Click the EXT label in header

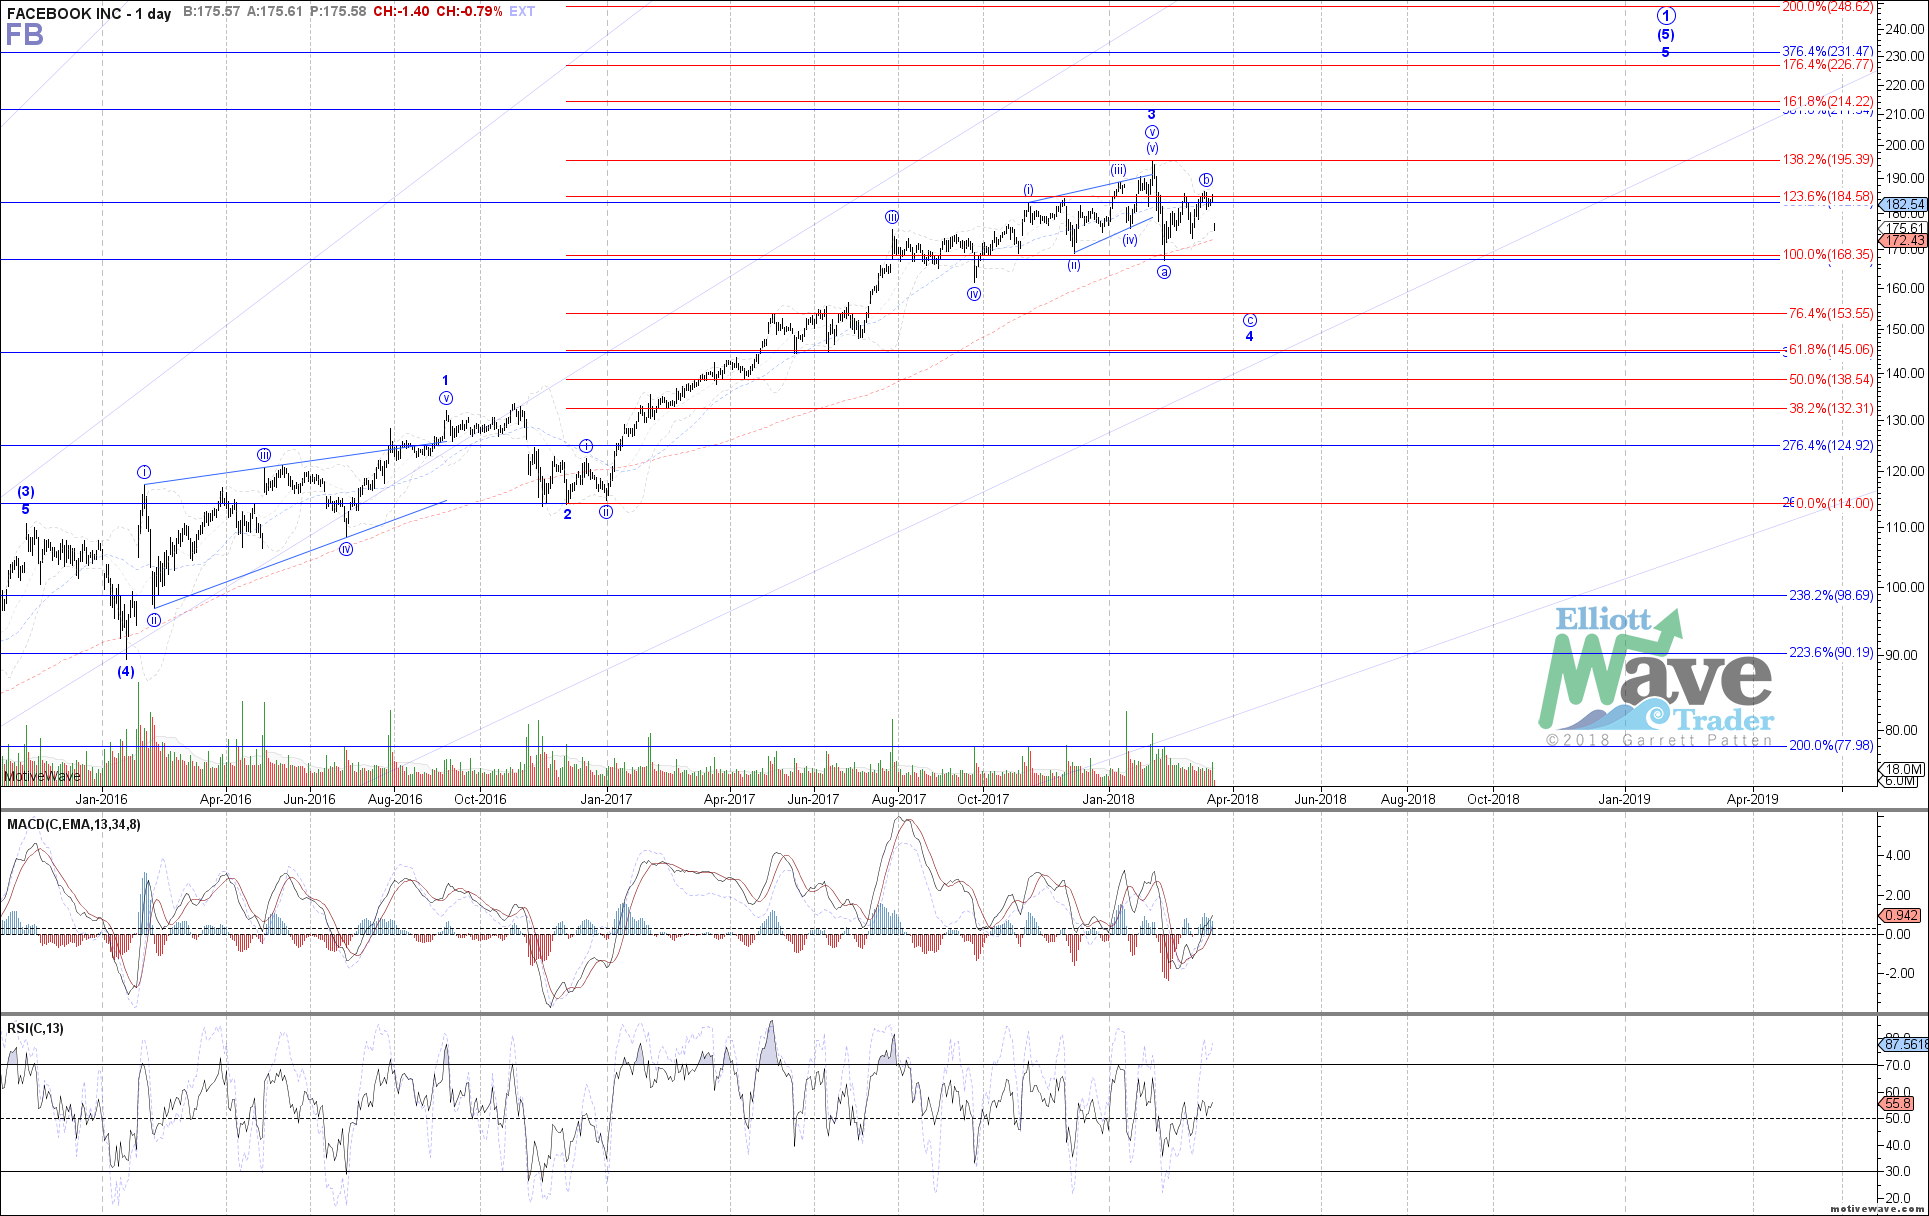(522, 12)
